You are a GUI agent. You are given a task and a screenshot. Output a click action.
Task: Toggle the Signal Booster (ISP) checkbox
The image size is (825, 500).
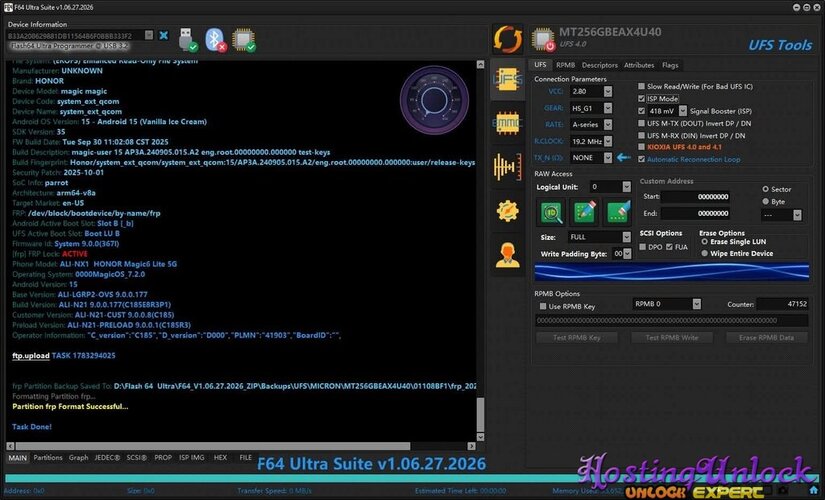click(641, 111)
